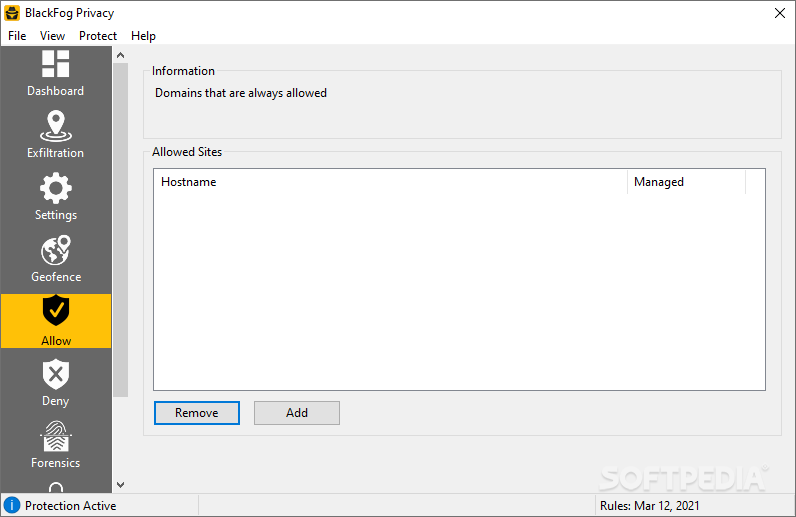Sort by the Managed column header

pyautogui.click(x=686, y=182)
